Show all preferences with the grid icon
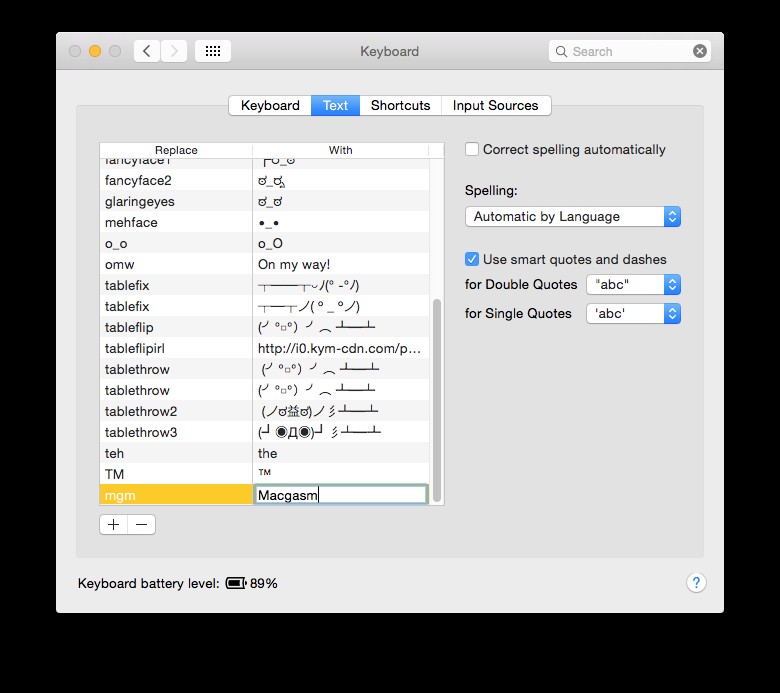Image resolution: width=780 pixels, height=693 pixels. coord(213,51)
